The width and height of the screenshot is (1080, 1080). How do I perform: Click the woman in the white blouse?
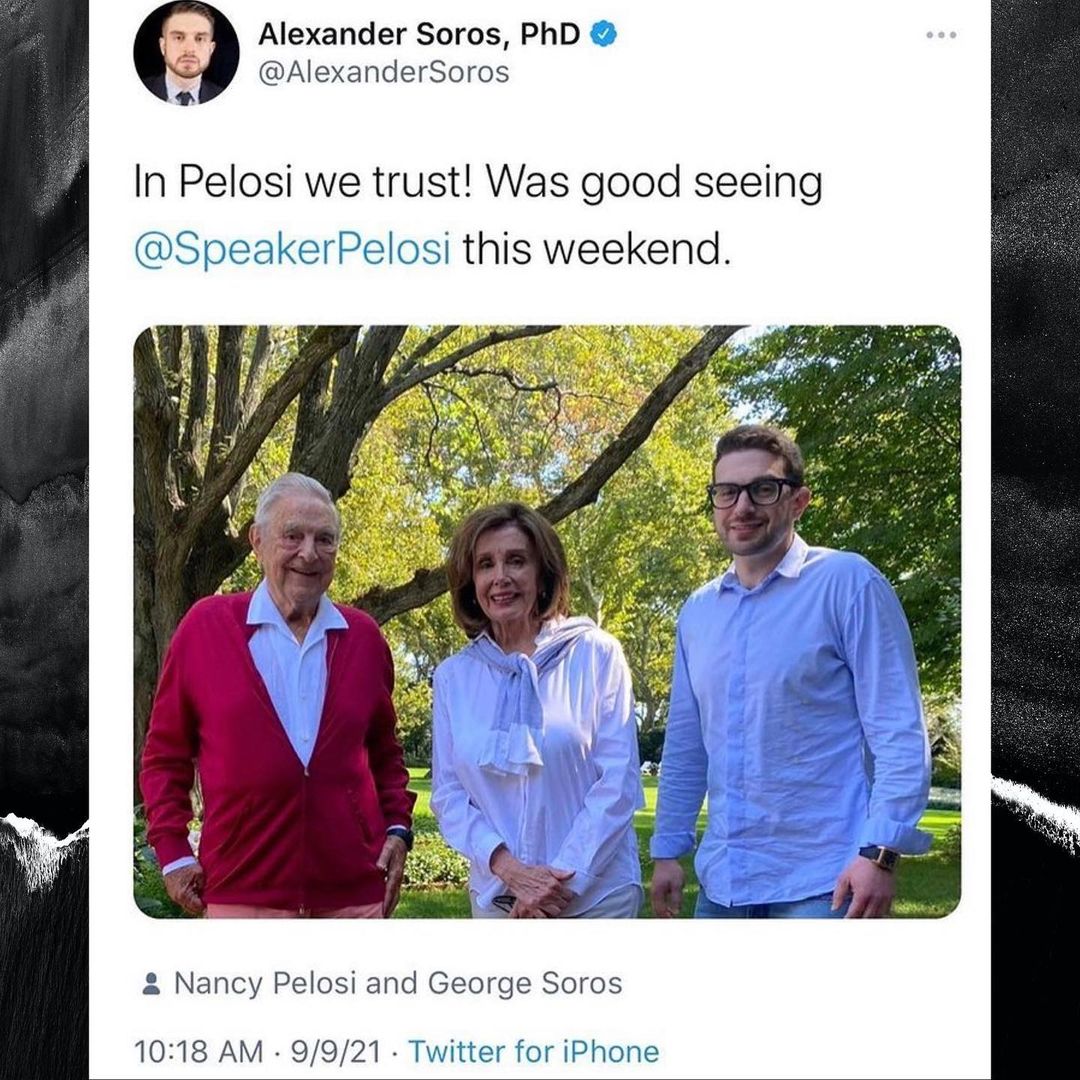click(x=537, y=711)
